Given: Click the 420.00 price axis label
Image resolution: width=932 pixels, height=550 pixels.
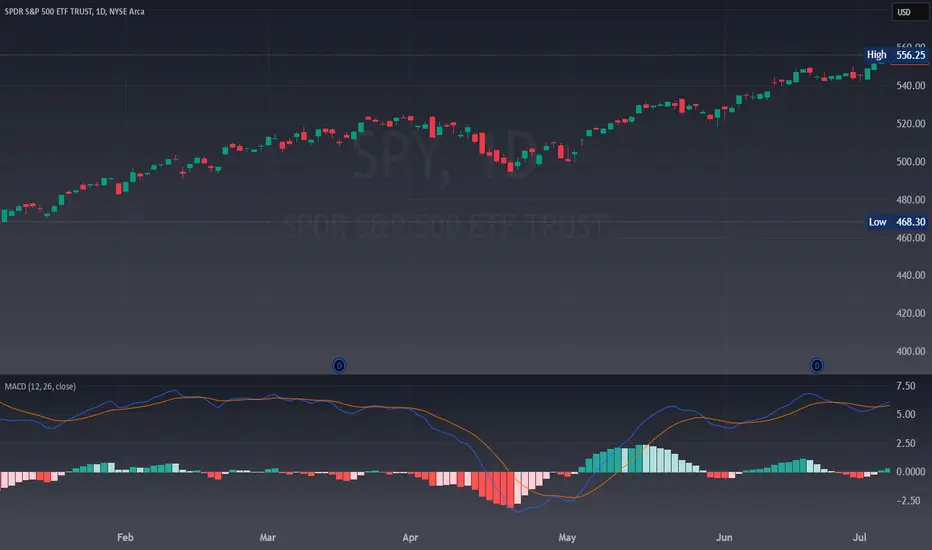Looking at the screenshot, I should pyautogui.click(x=911, y=313).
